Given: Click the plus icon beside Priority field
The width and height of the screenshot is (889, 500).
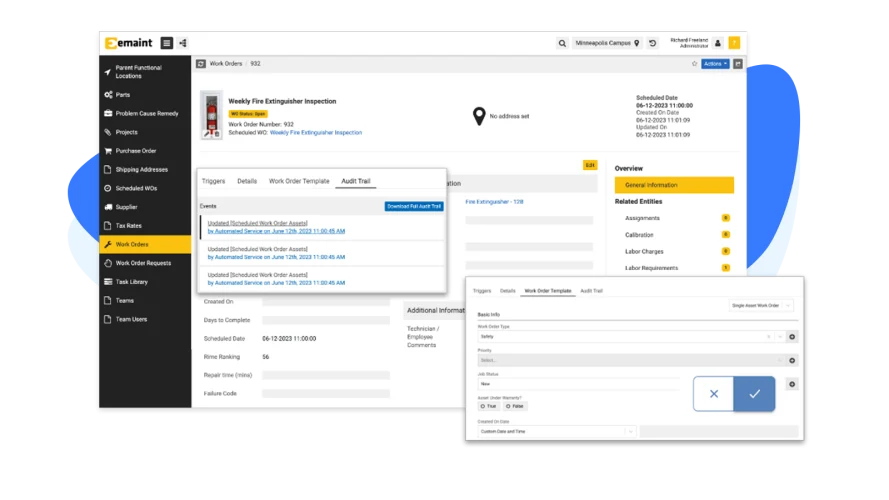Looking at the screenshot, I should (792, 360).
